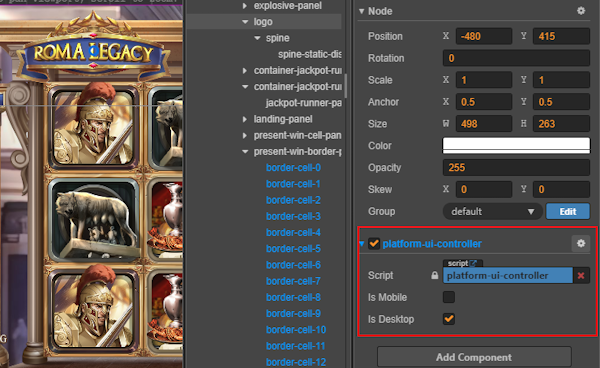
Task: Select border-cell-1 in hierarchy
Action: pos(293,184)
